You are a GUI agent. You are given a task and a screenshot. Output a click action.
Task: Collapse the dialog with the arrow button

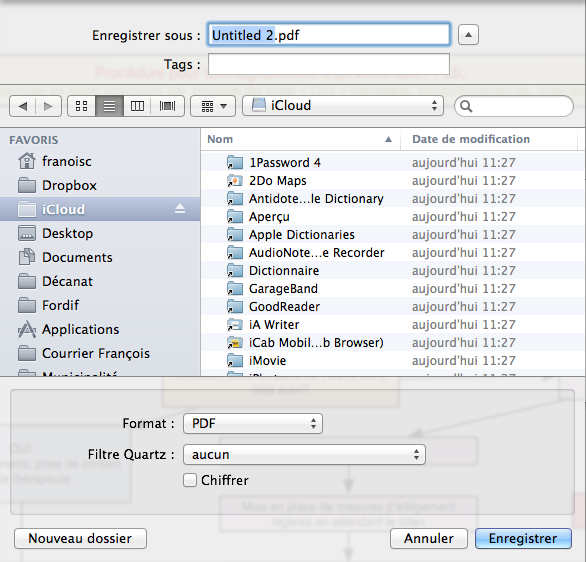point(468,35)
